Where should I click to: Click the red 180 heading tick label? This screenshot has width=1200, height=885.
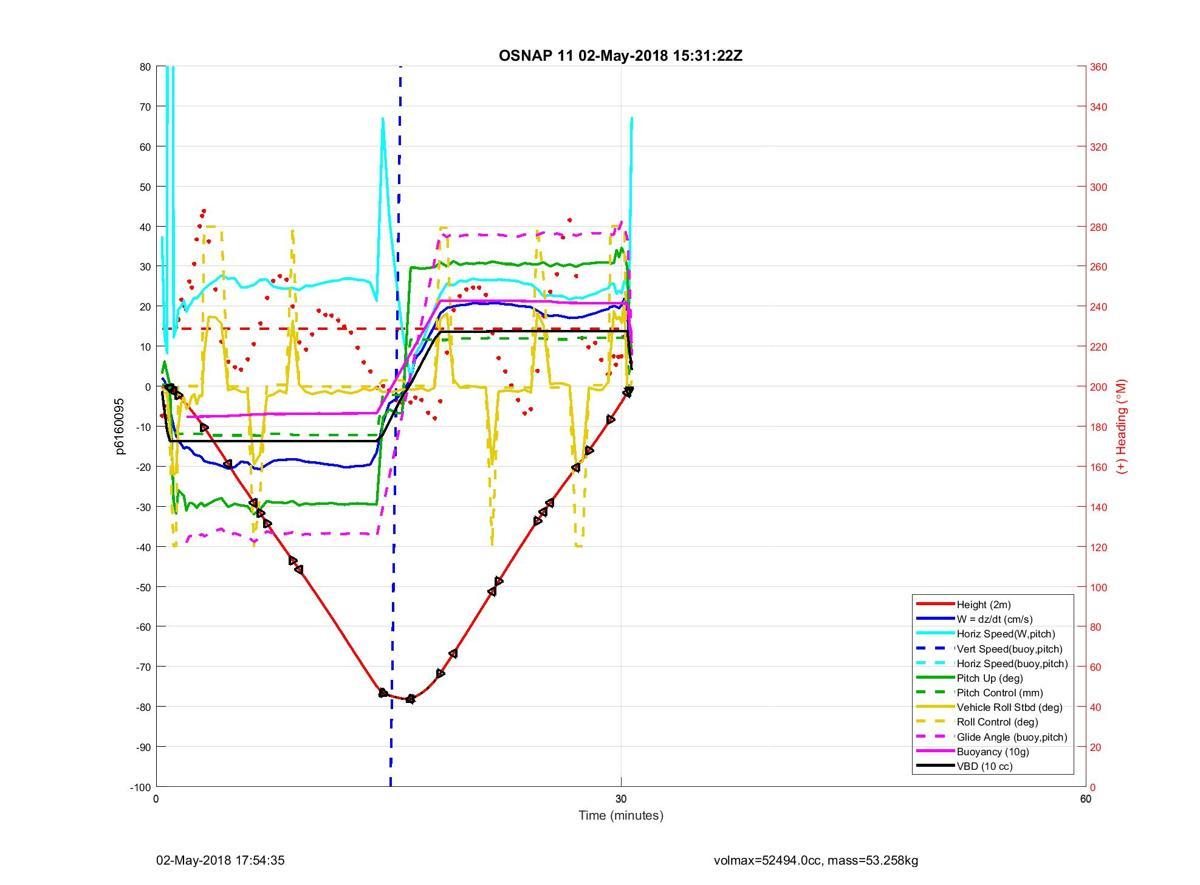tap(1098, 427)
